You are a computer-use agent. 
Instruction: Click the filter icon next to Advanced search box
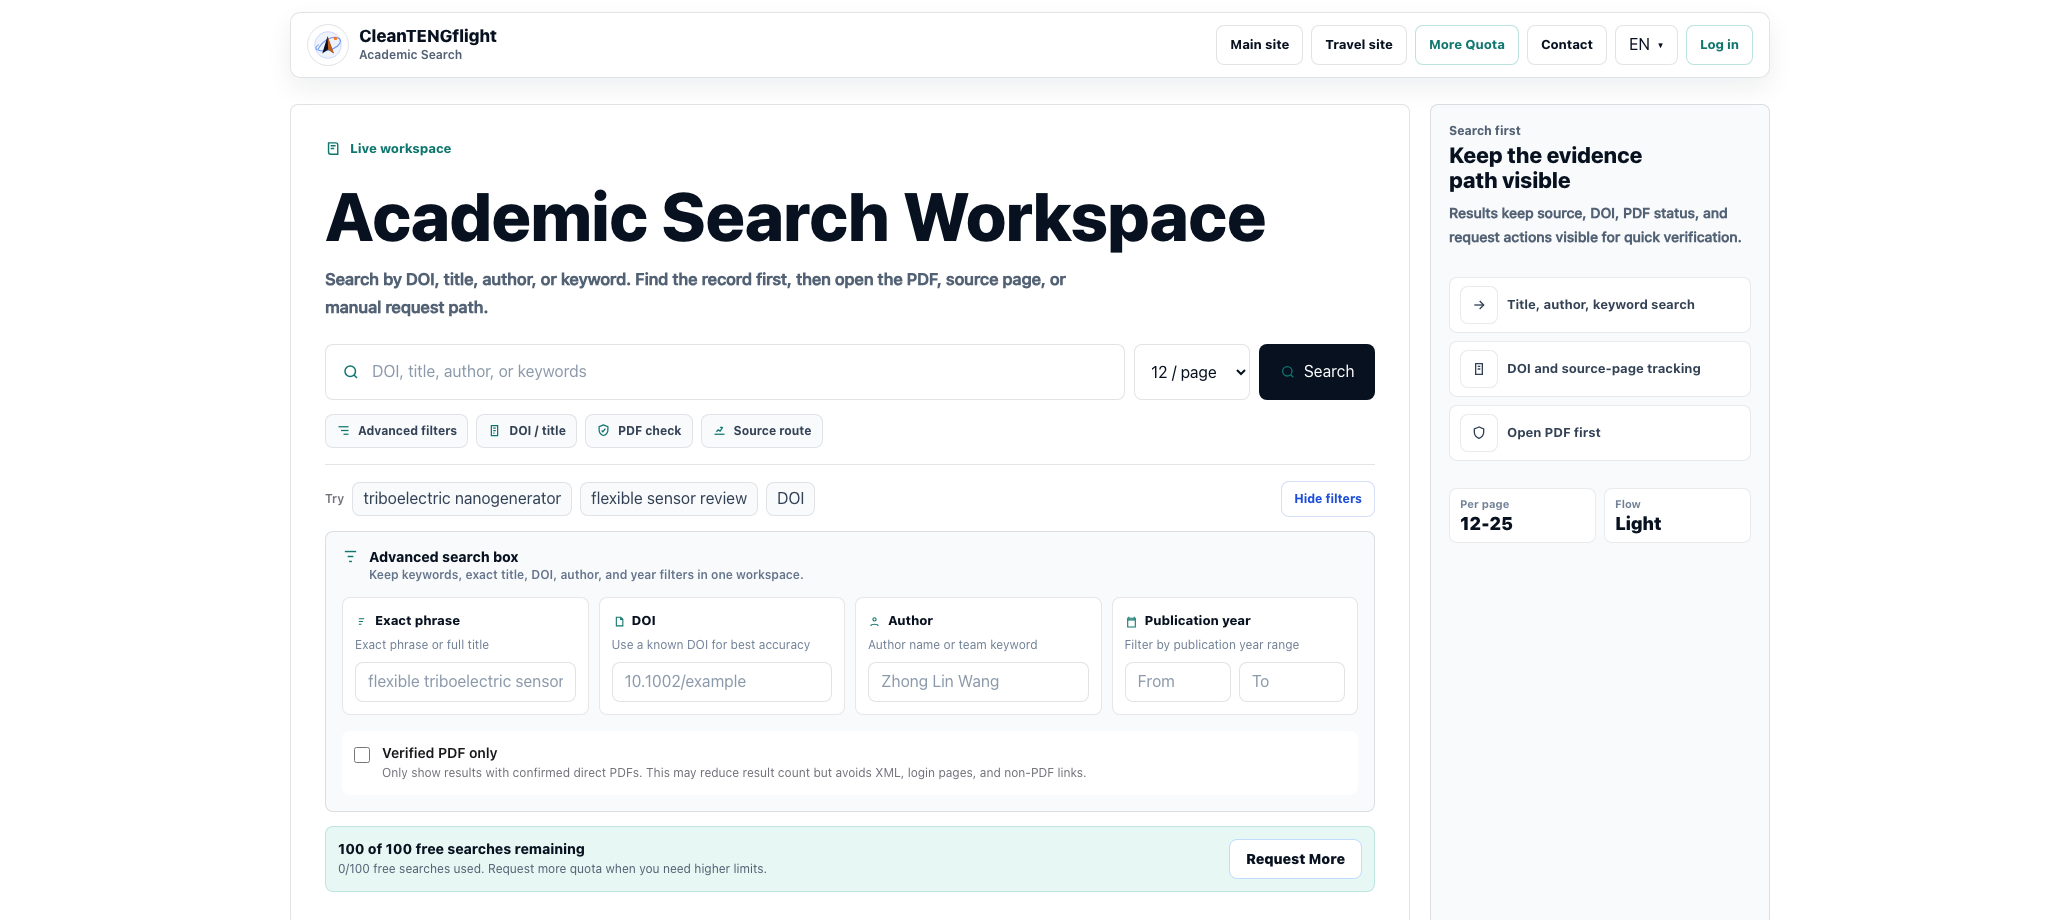350,557
